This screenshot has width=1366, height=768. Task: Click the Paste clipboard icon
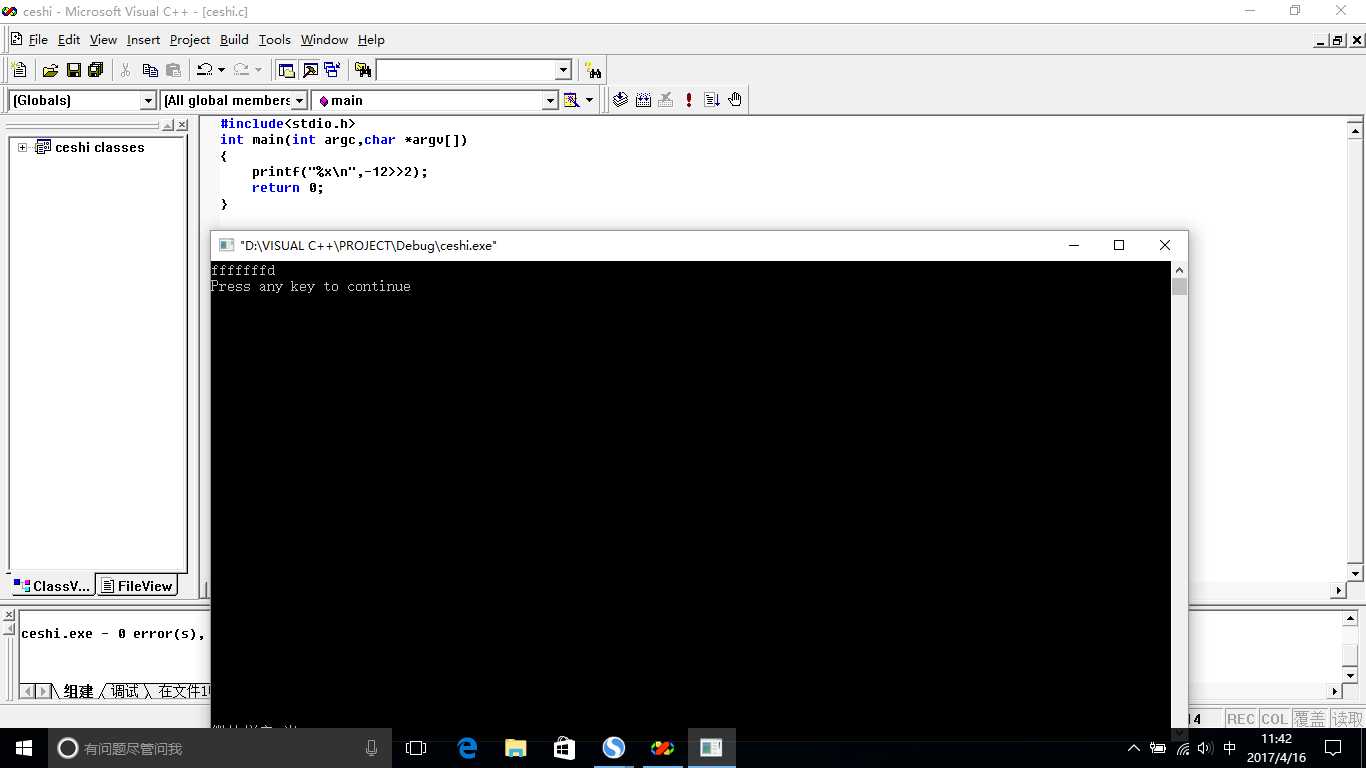(173, 70)
